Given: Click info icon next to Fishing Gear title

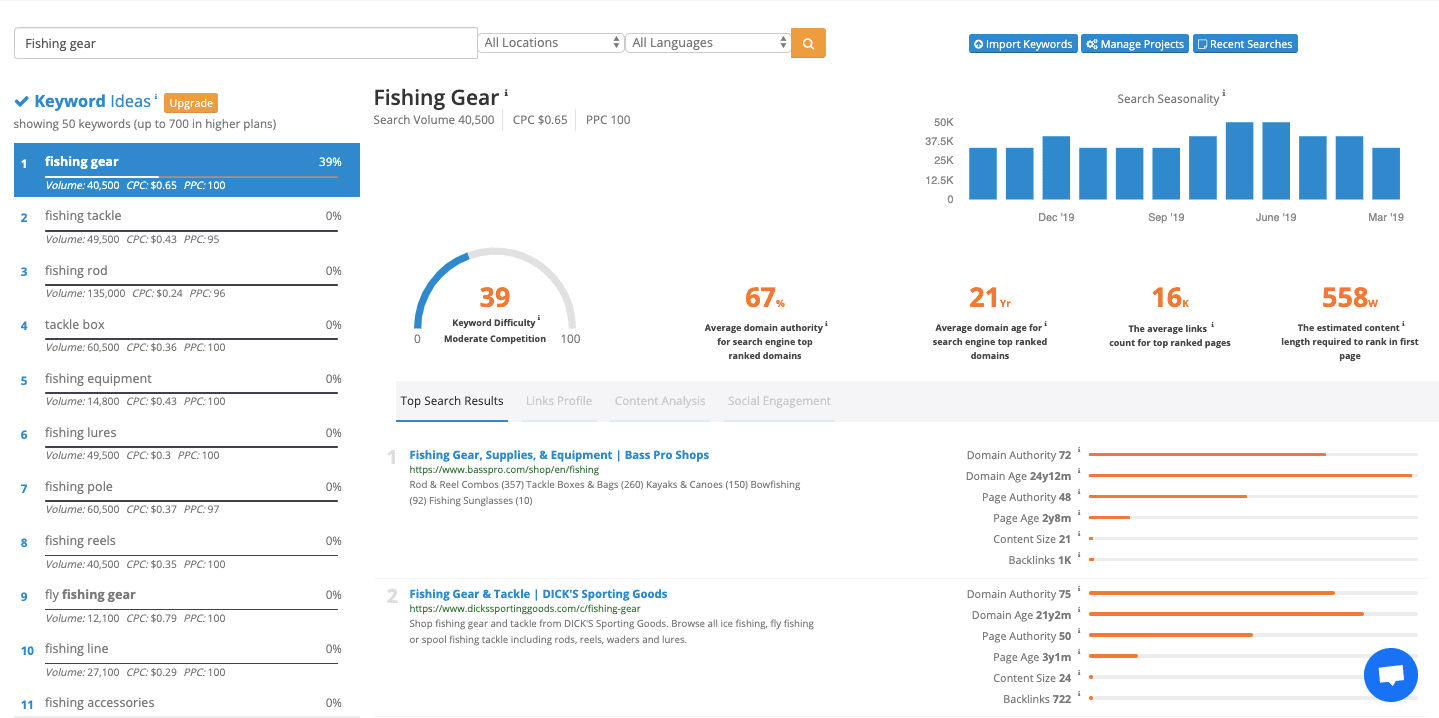Looking at the screenshot, I should point(506,93).
